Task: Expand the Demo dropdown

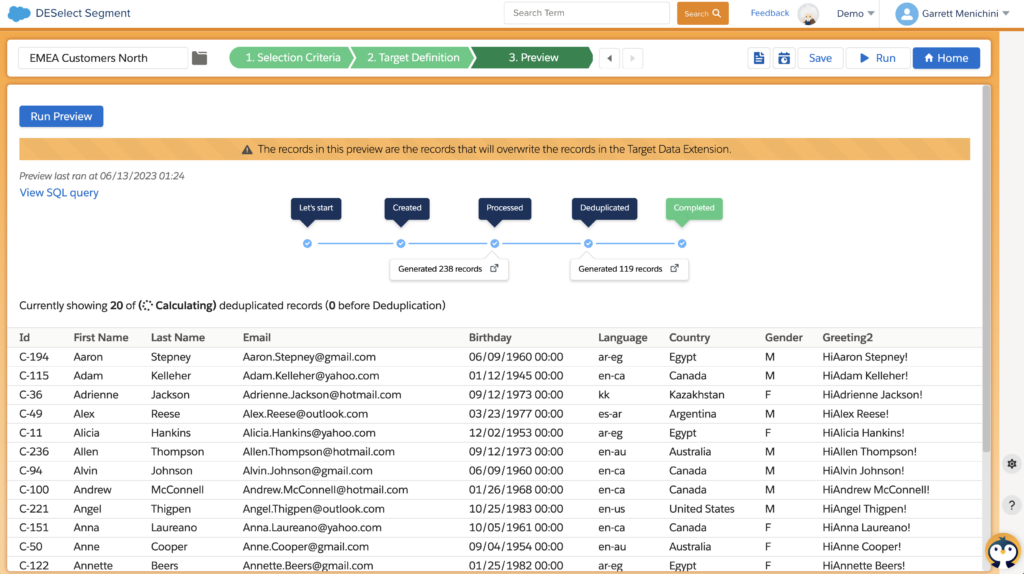Action: tap(855, 14)
